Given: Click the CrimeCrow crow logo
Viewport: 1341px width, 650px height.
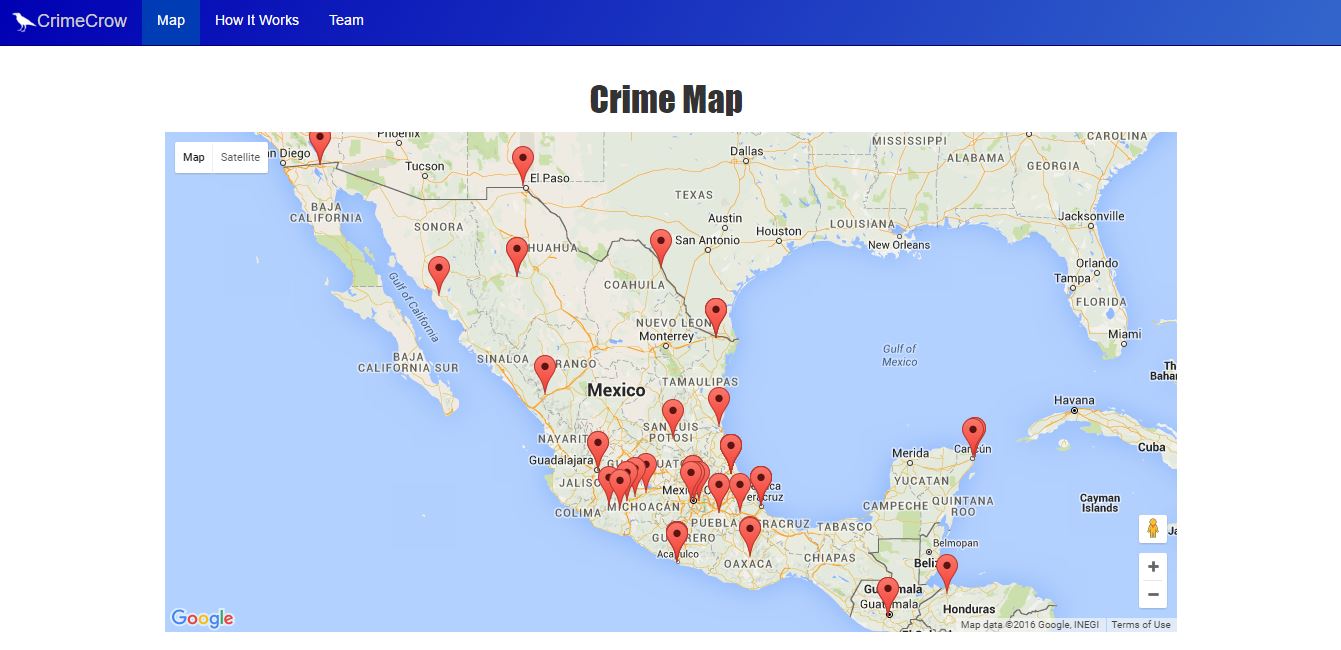Looking at the screenshot, I should tap(24, 21).
